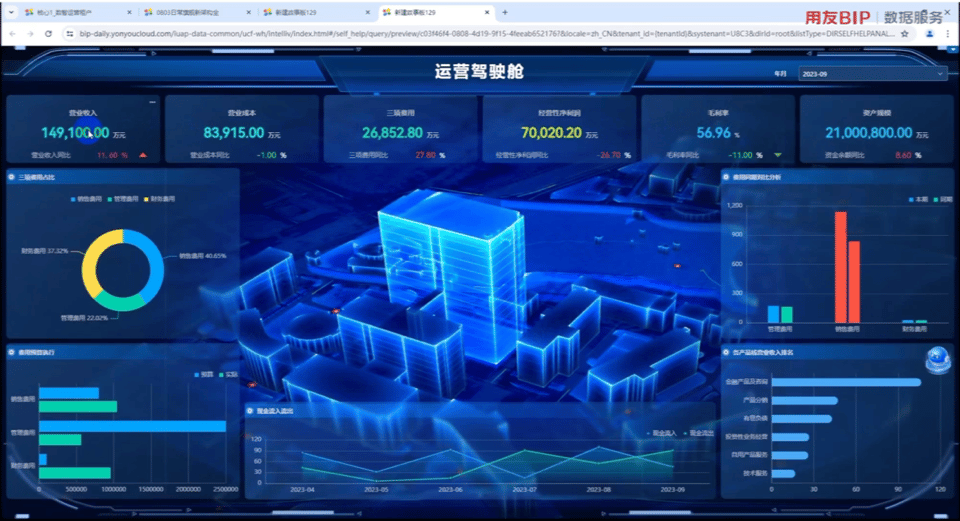Screen dimensions: 960x521
Task: Switch to the first browser tab
Action: [x=77, y=12]
